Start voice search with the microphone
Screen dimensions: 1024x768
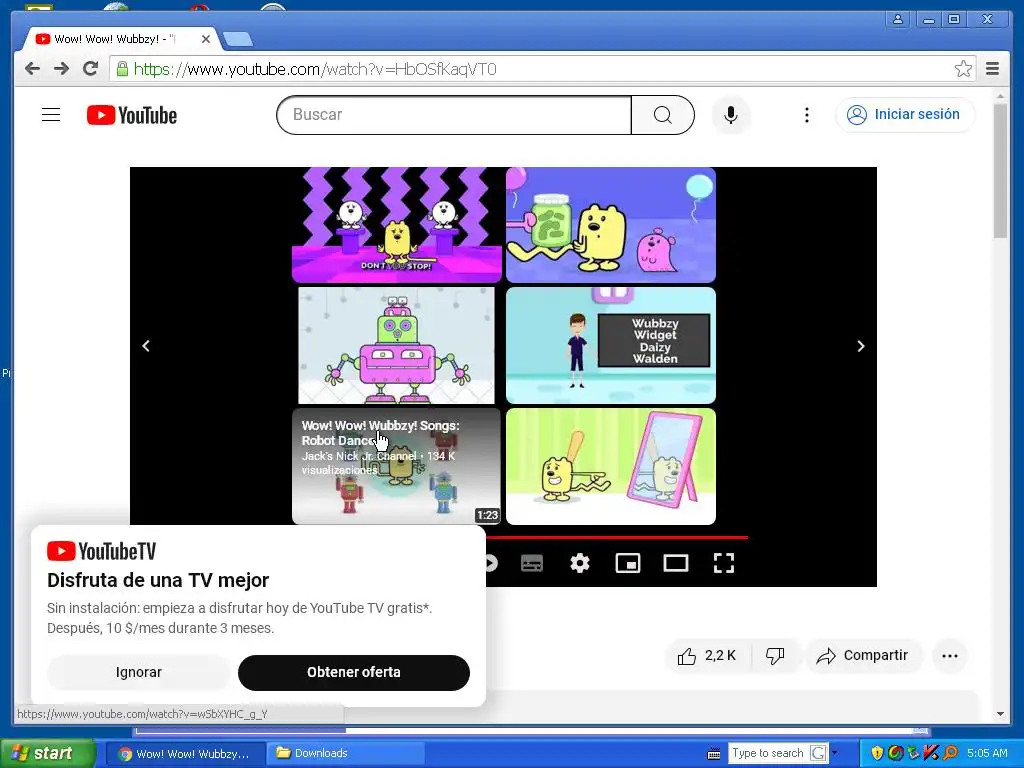[731, 115]
